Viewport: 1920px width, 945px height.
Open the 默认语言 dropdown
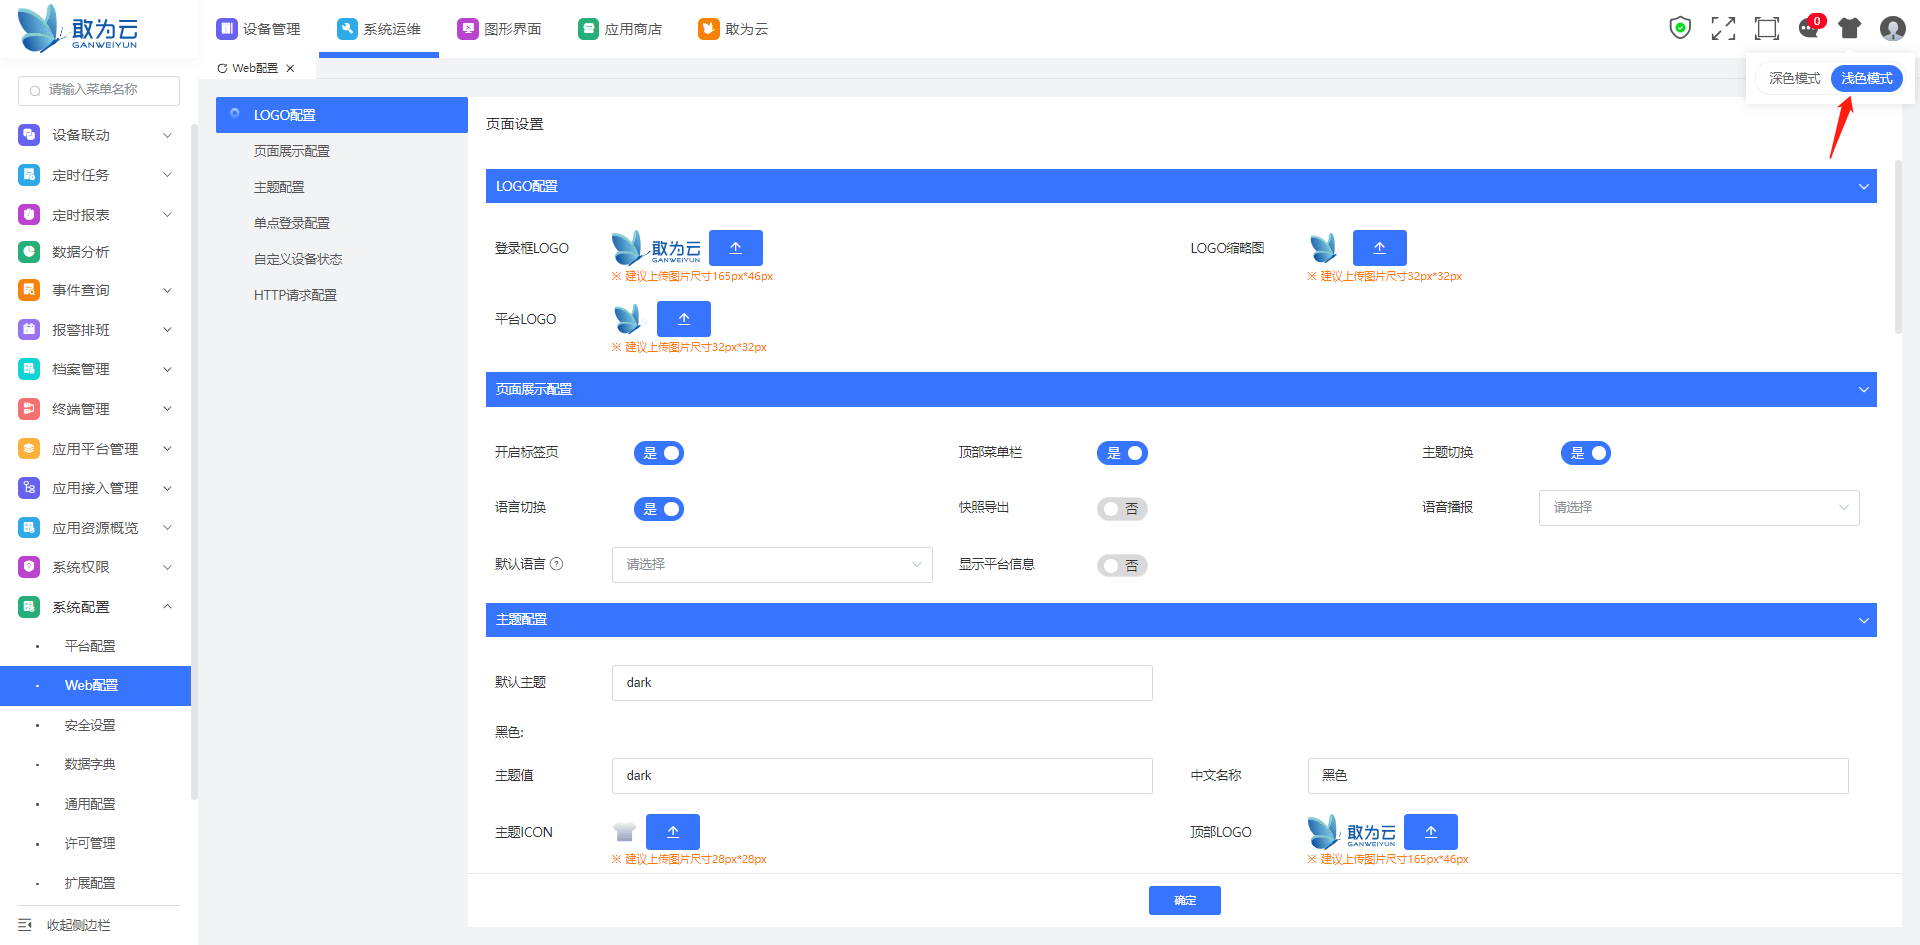(771, 565)
